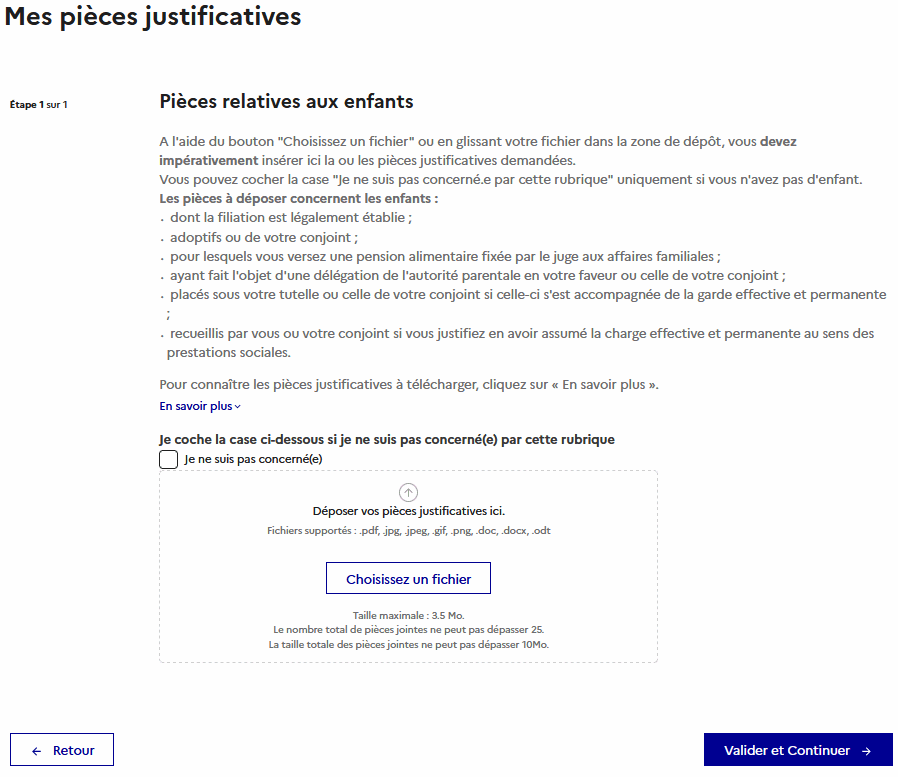
Task: Click the "Mes pièces justificatives" page title
Action: click(152, 17)
